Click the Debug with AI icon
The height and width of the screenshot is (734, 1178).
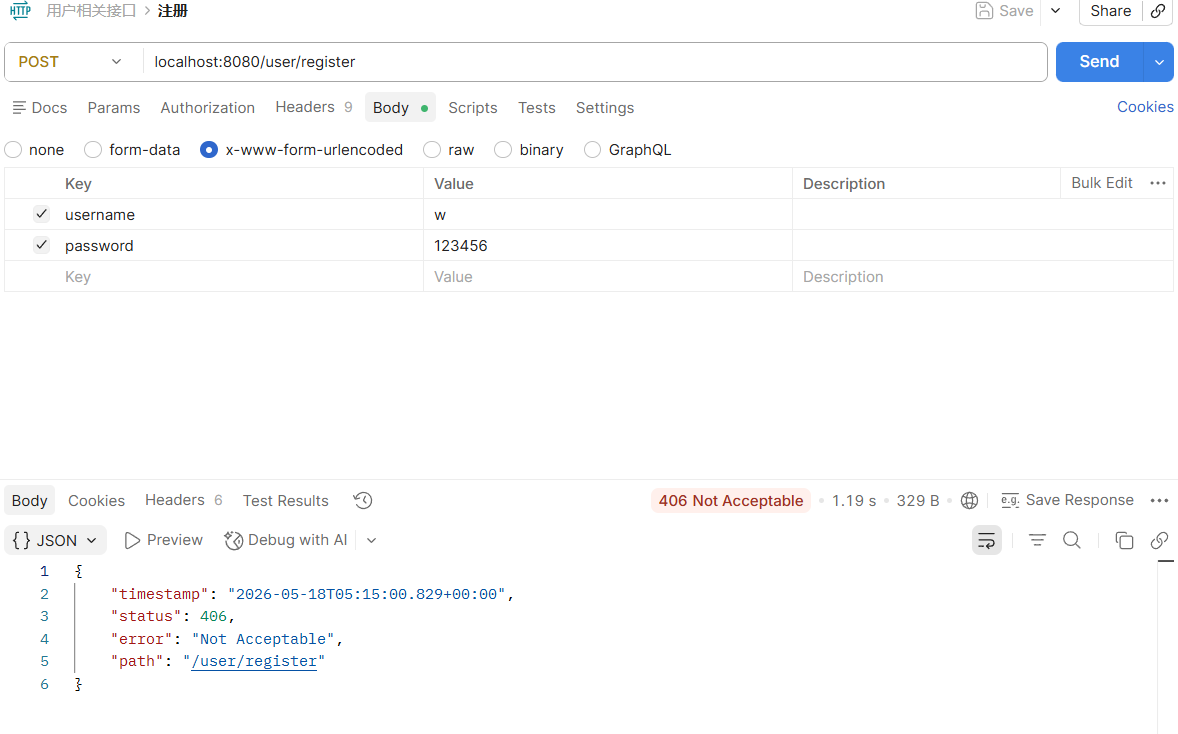pos(234,540)
